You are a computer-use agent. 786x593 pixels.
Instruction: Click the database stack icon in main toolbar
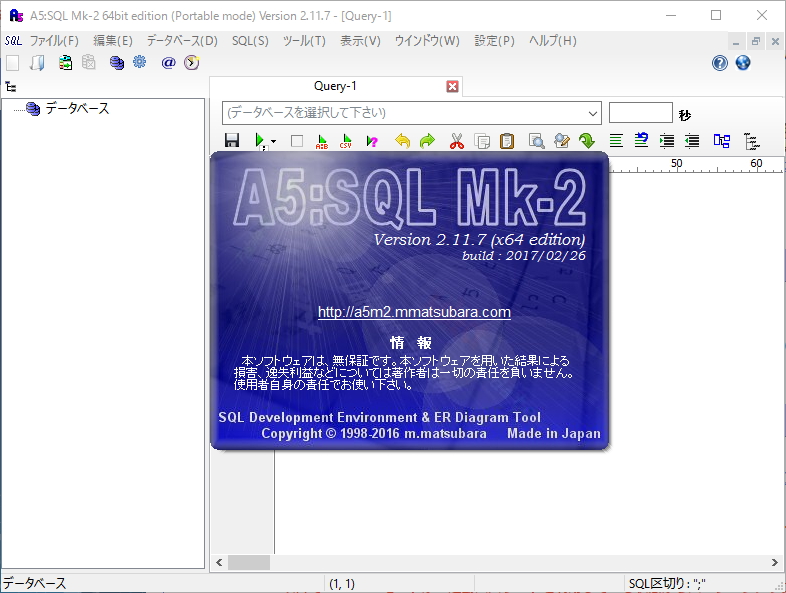(x=117, y=63)
